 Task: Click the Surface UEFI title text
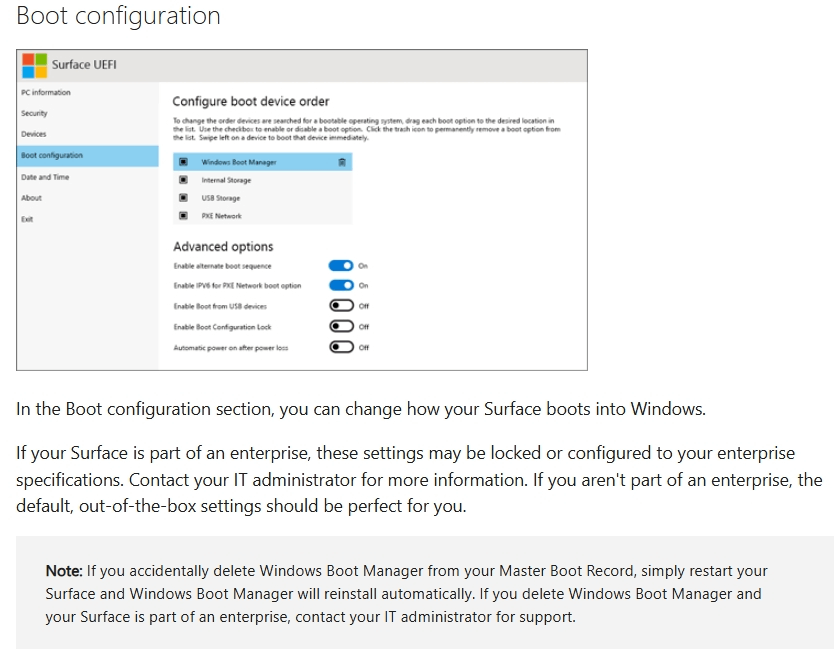[85, 66]
